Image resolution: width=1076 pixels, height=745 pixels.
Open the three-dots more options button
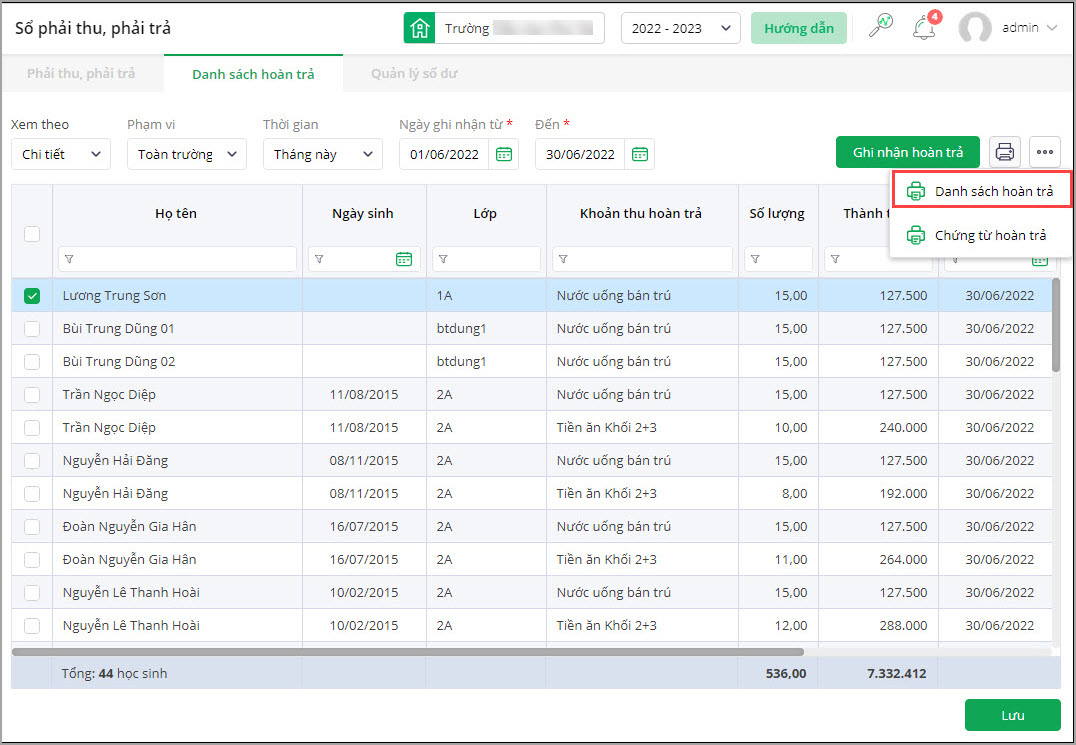click(1045, 152)
